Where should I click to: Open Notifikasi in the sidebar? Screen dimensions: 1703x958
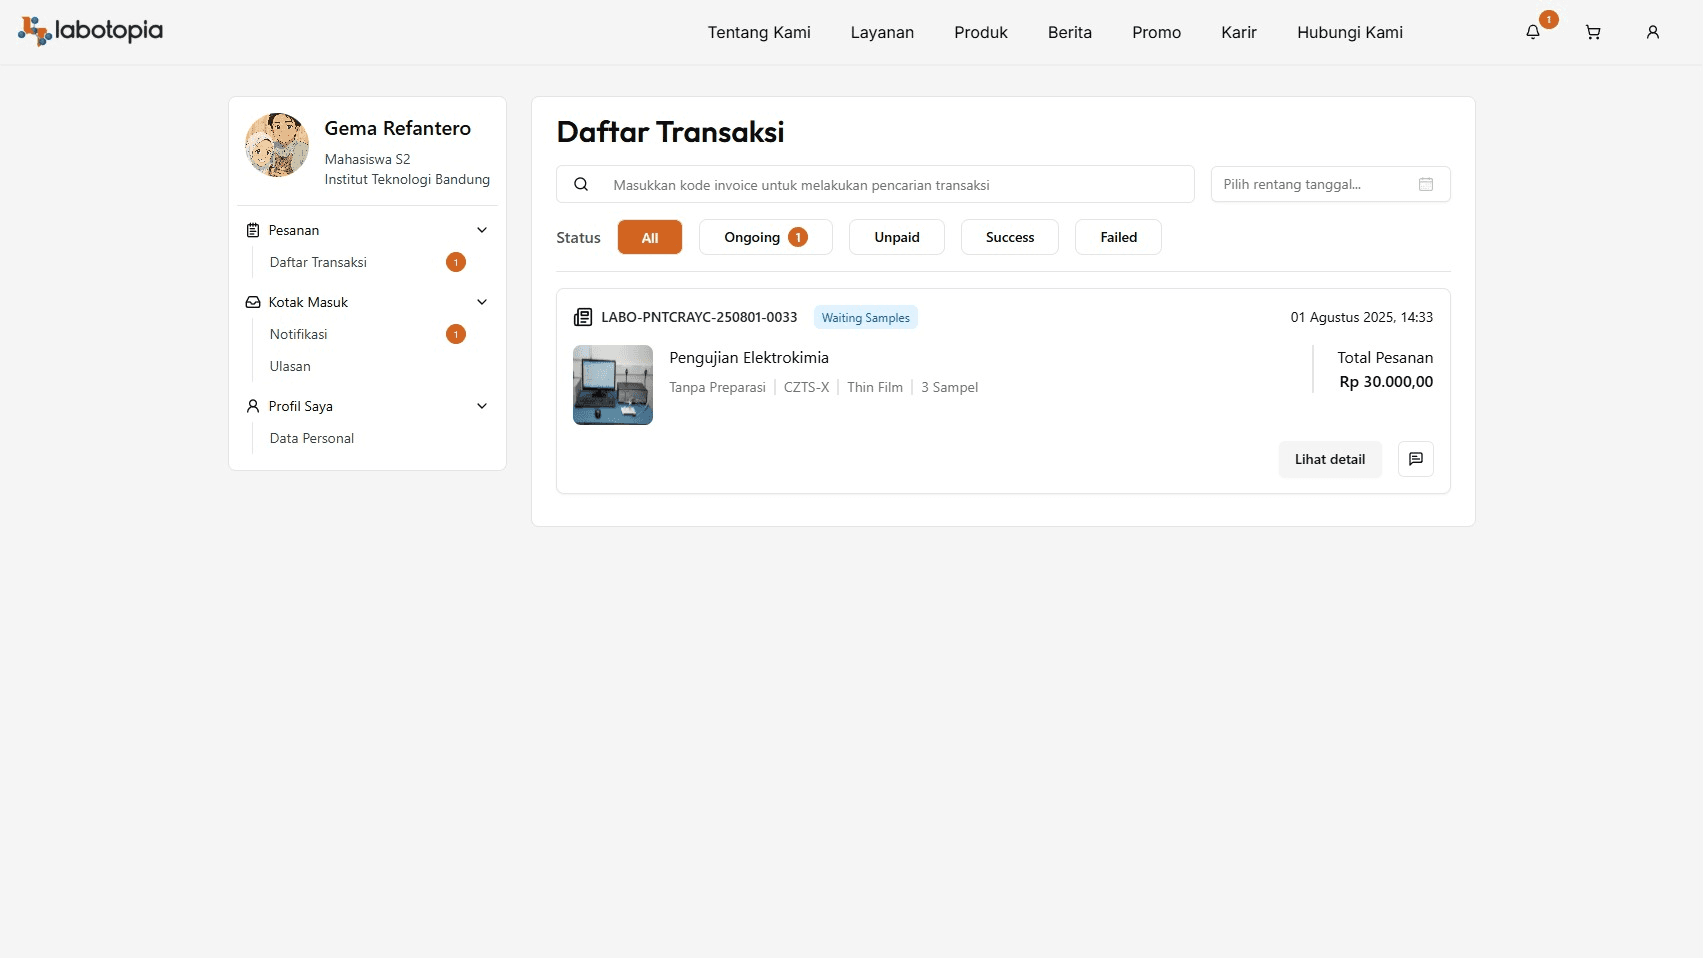299,334
